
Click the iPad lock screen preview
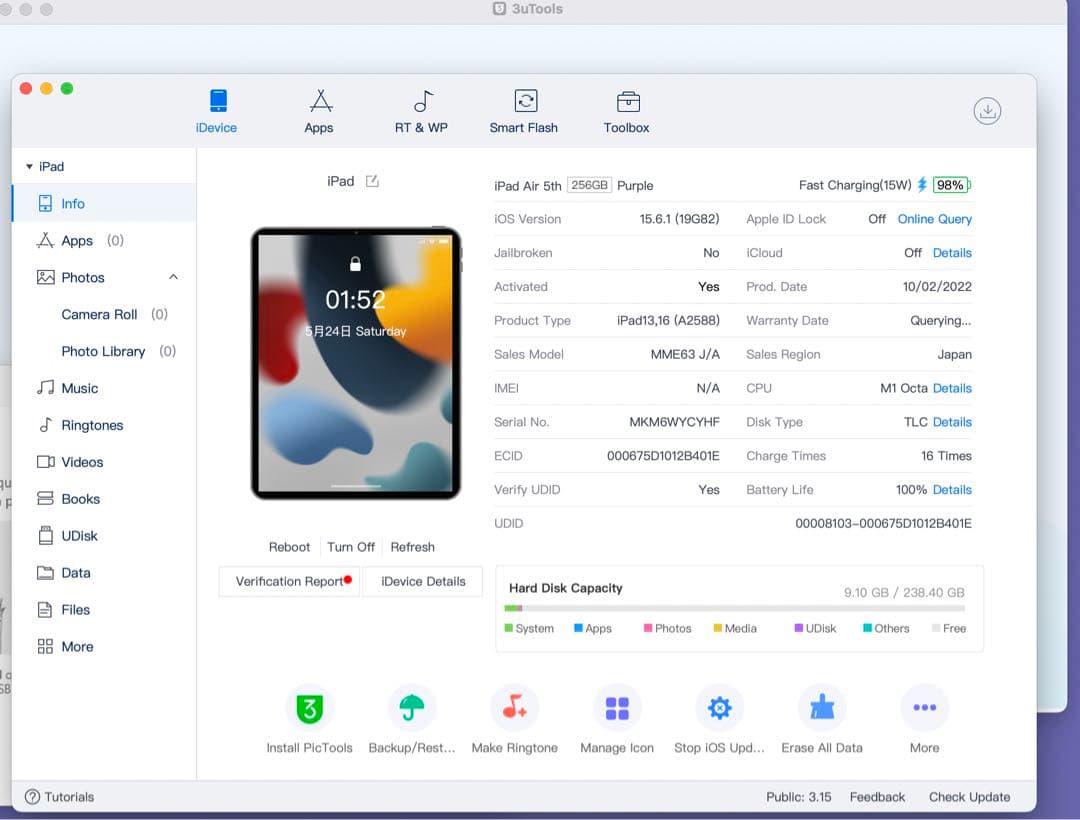tap(355, 363)
